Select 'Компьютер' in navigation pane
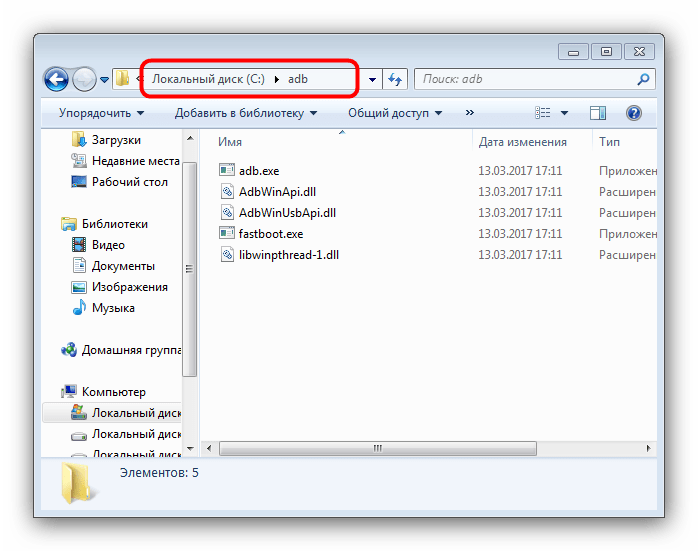Image resolution: width=698 pixels, height=551 pixels. coord(114,392)
